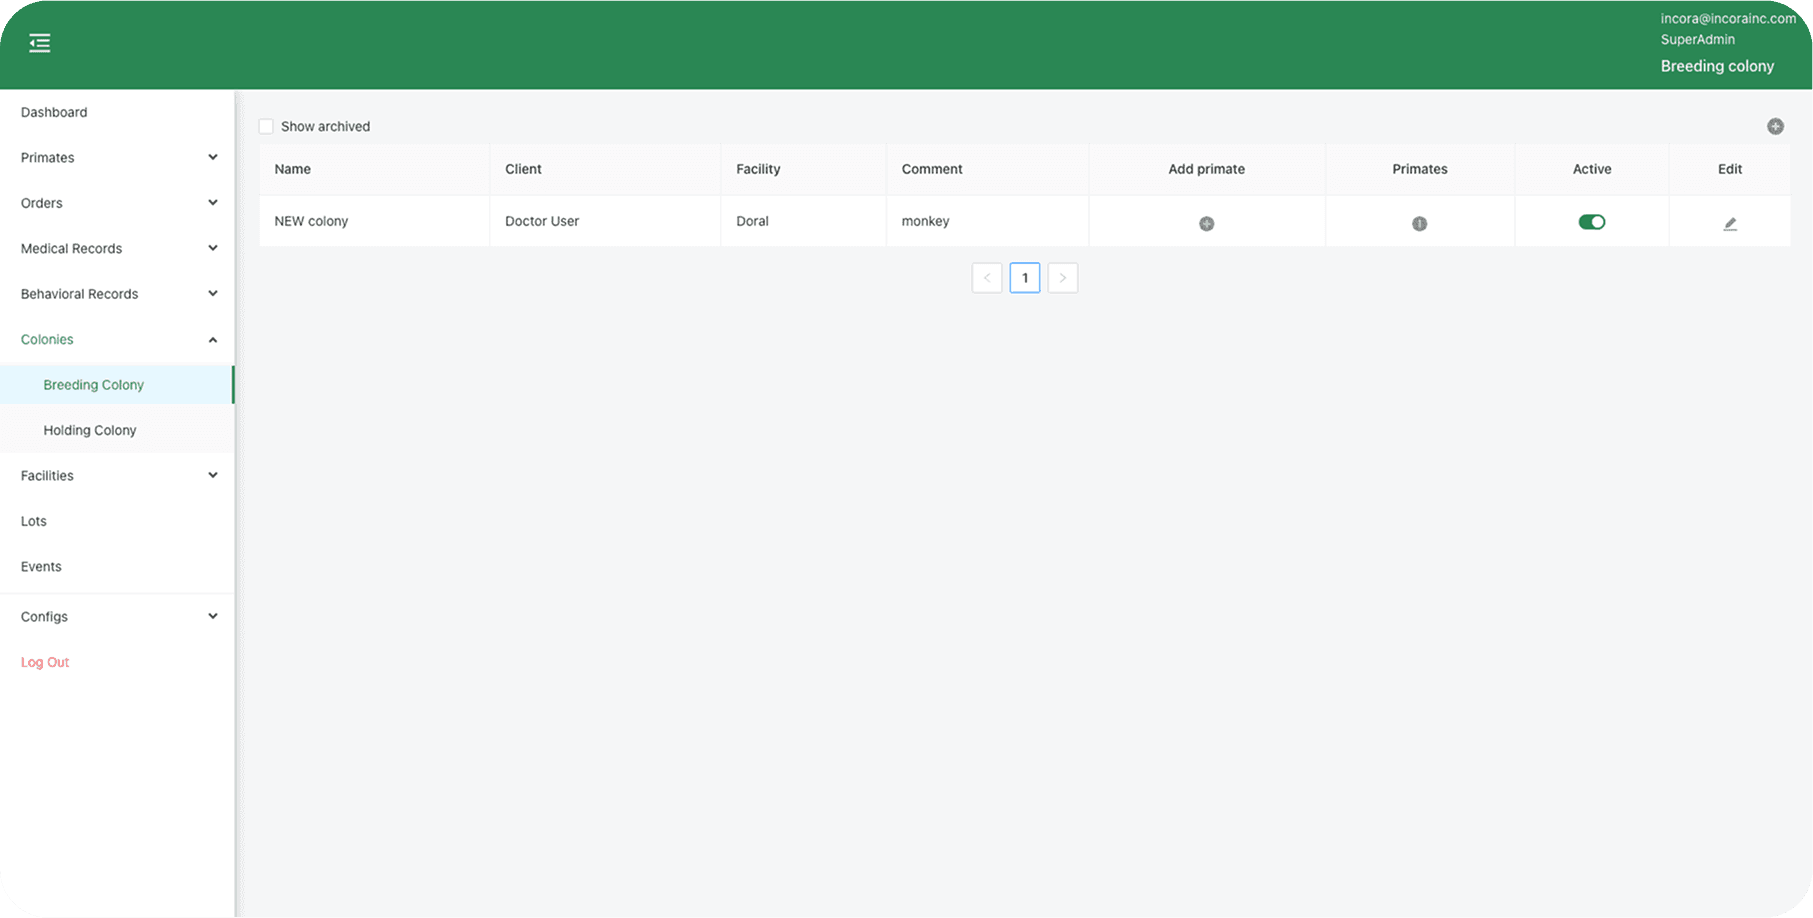This screenshot has width=1813, height=918.
Task: Expand the Orders sidebar menu
Action: tap(117, 203)
